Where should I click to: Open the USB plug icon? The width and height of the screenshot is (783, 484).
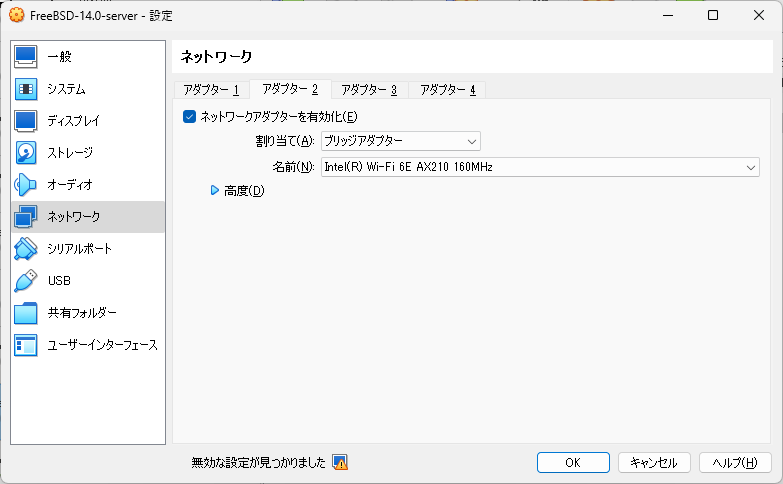click(x=25, y=281)
